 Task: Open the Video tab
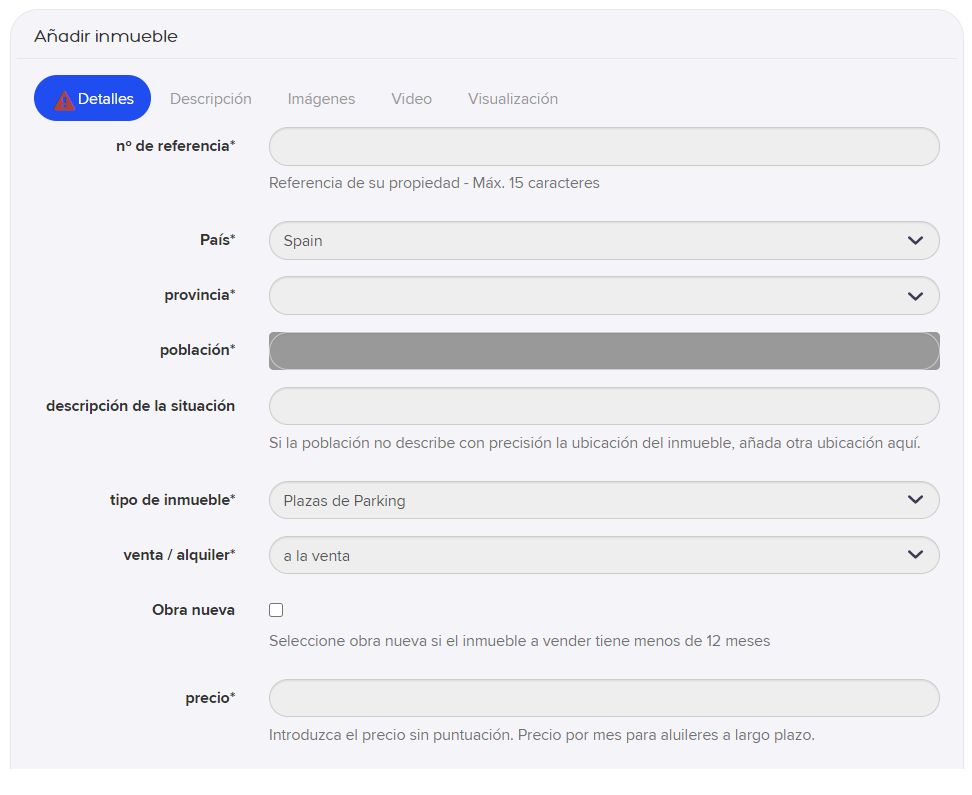412,99
